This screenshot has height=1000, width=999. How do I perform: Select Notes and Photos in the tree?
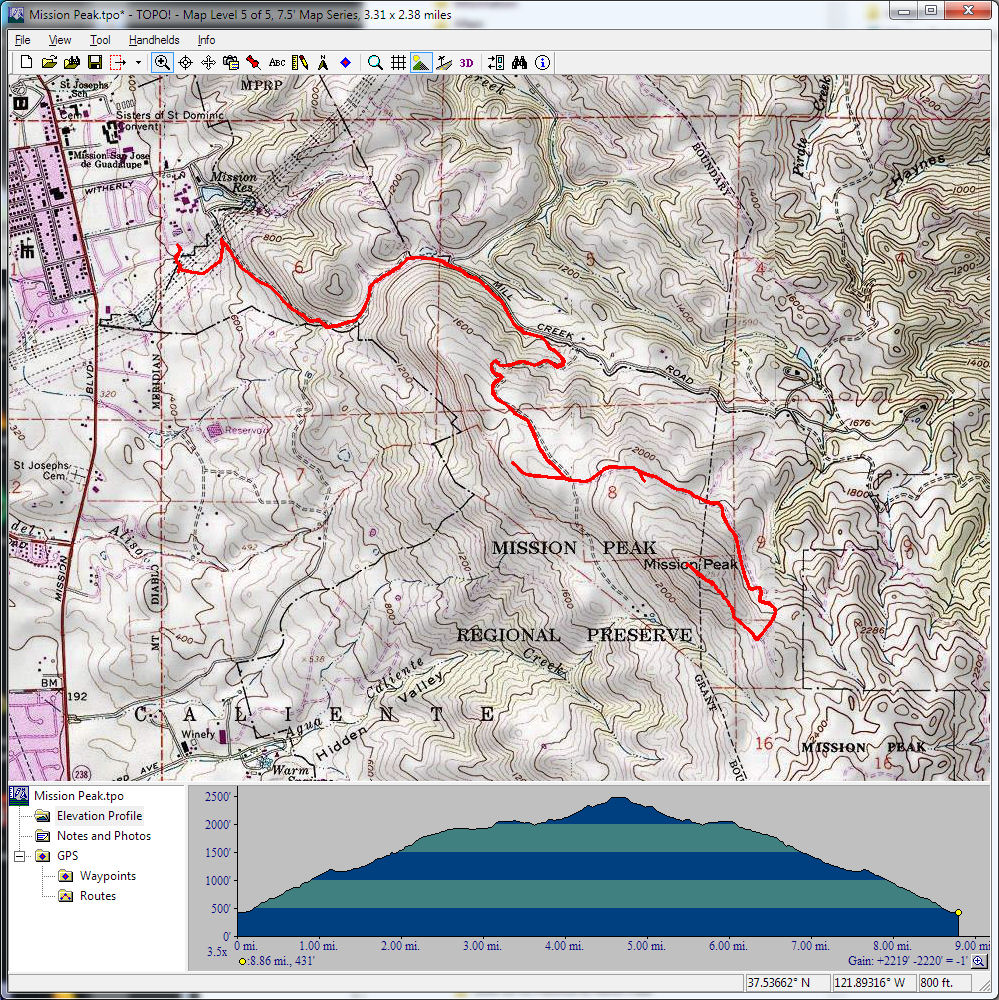click(x=103, y=836)
